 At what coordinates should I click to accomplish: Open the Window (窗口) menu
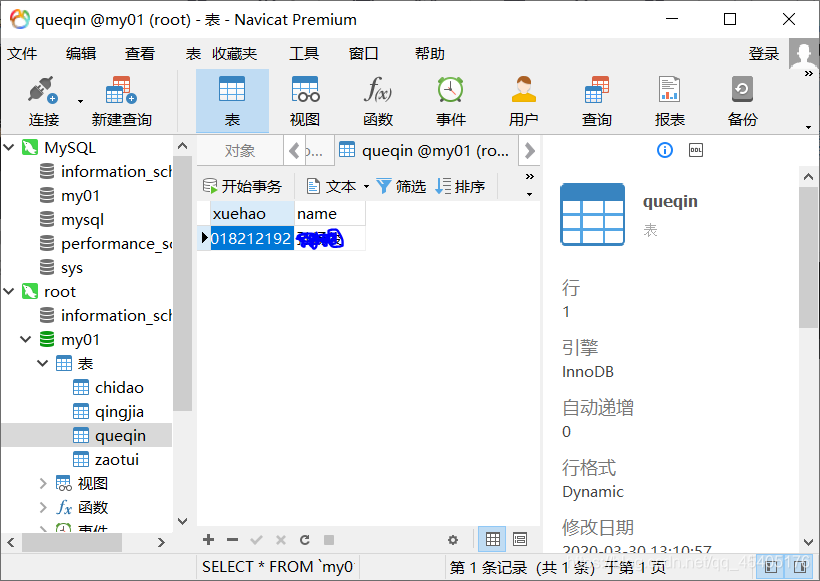(363, 53)
